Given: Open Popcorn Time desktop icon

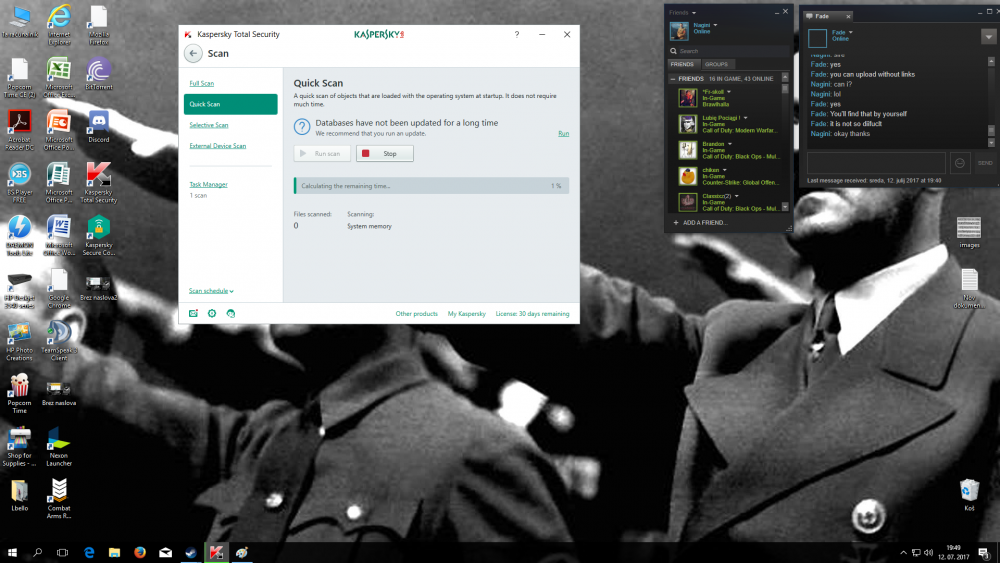Looking at the screenshot, I should [x=19, y=388].
